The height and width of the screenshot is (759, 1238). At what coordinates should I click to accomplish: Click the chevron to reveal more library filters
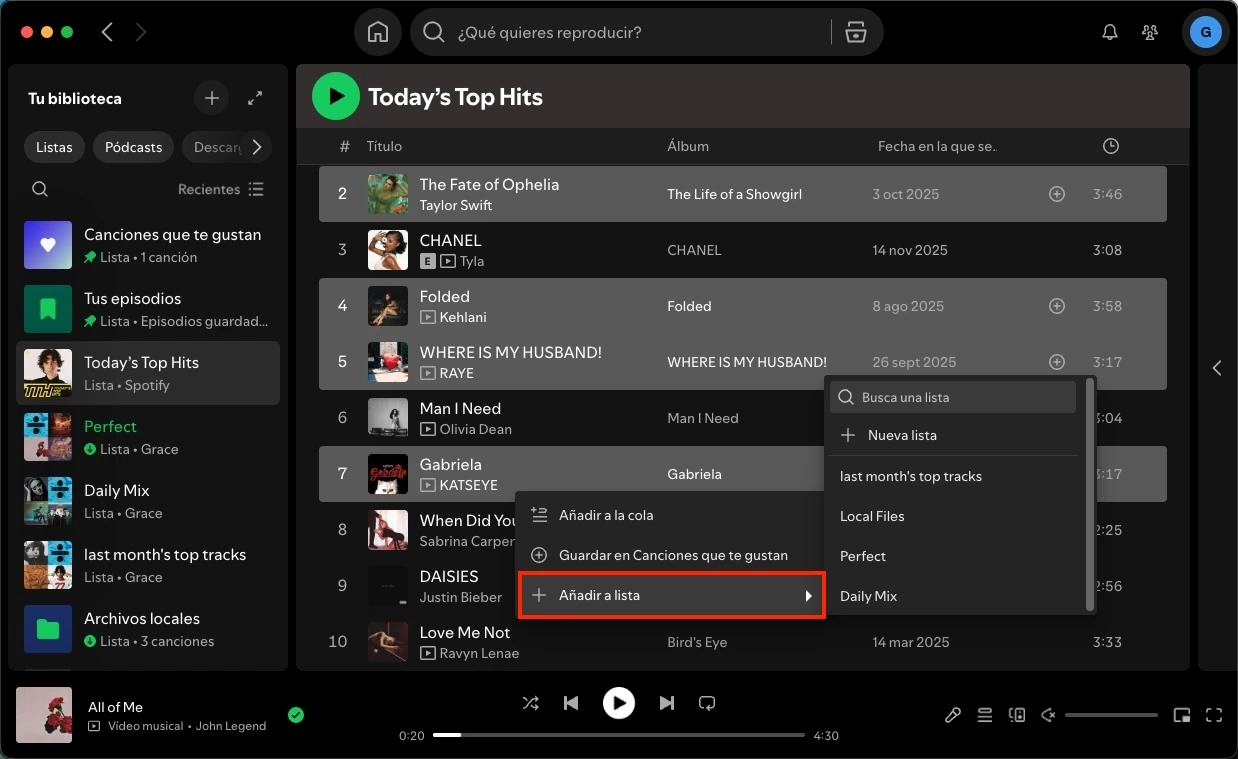coord(257,147)
